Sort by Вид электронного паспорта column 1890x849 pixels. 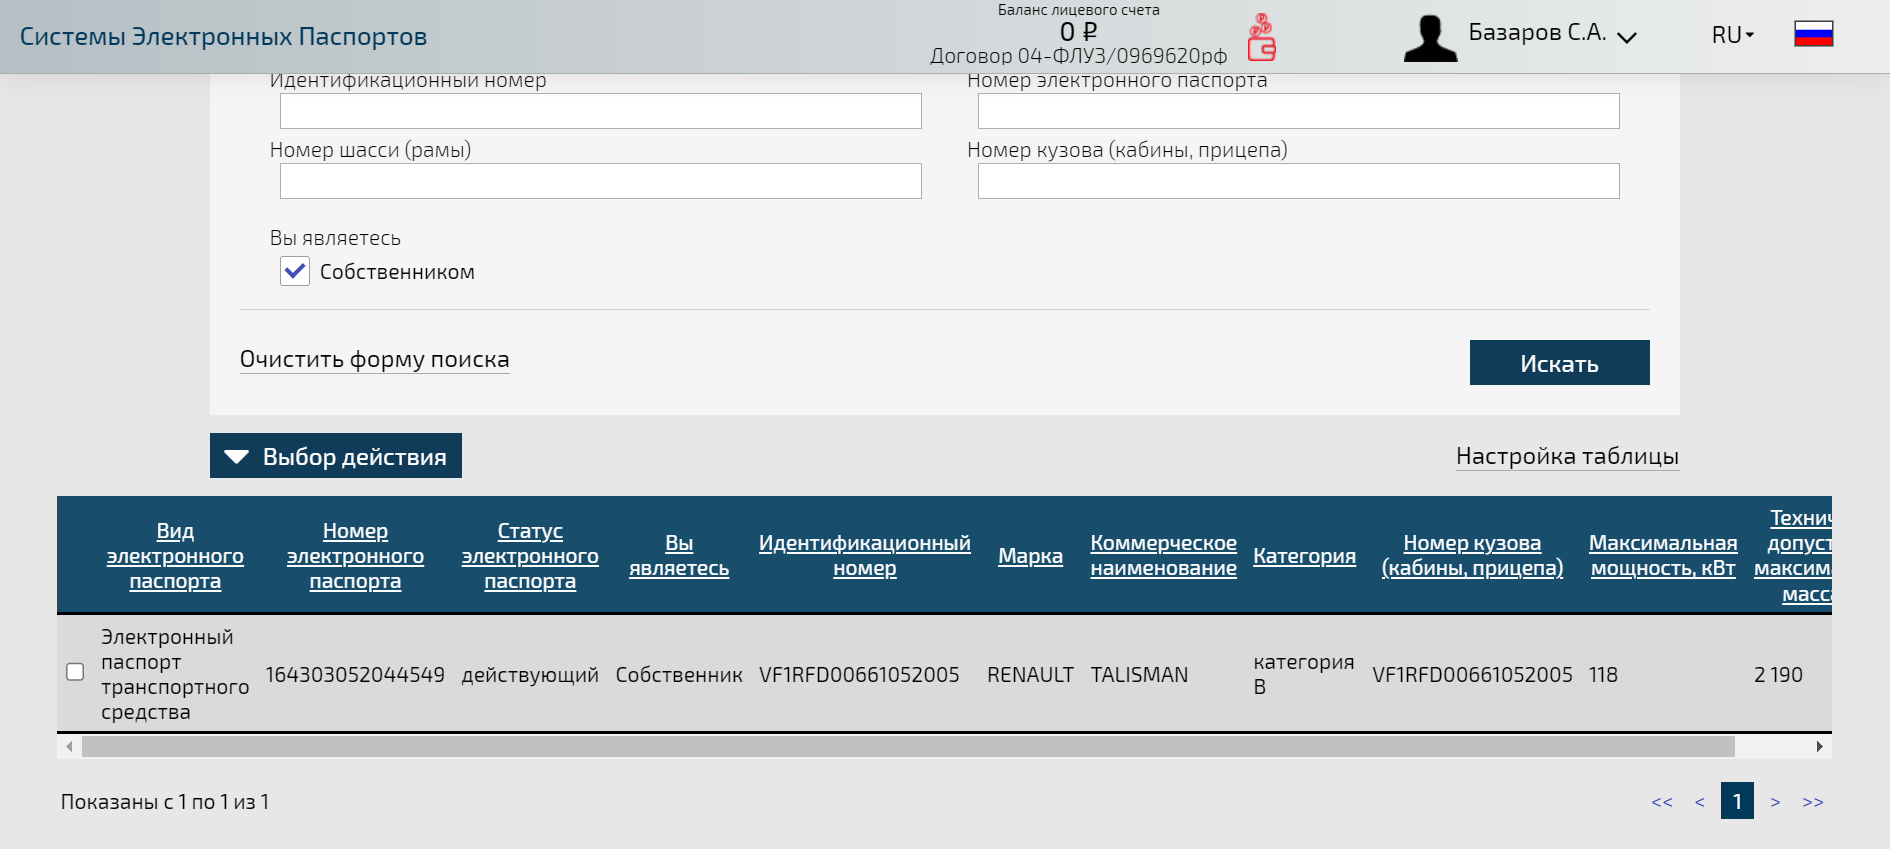(x=175, y=556)
